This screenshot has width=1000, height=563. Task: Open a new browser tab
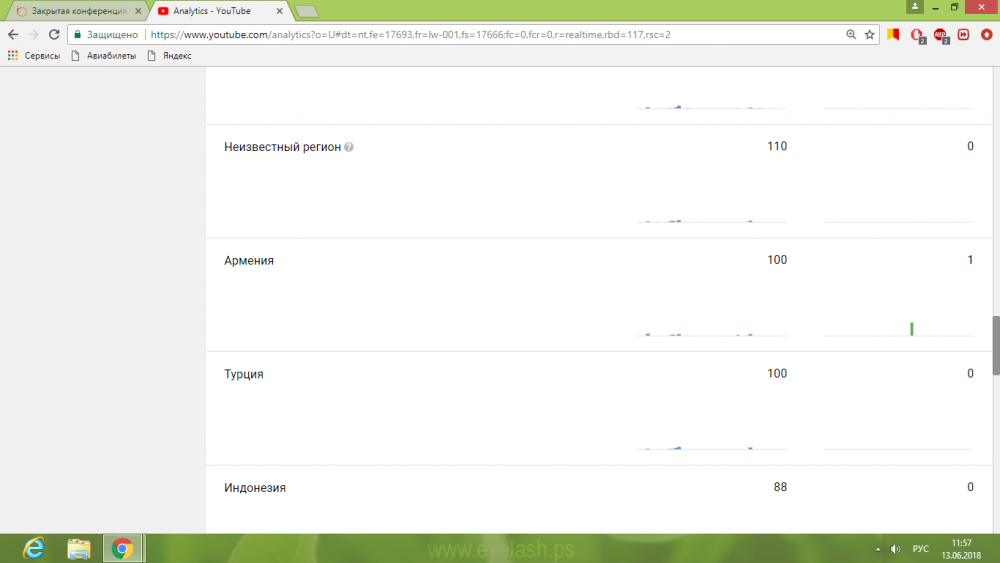tap(306, 11)
